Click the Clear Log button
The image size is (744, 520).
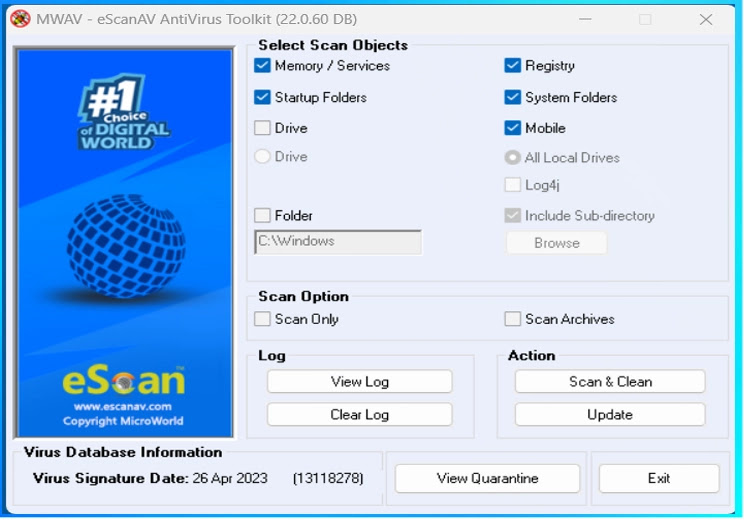(360, 415)
